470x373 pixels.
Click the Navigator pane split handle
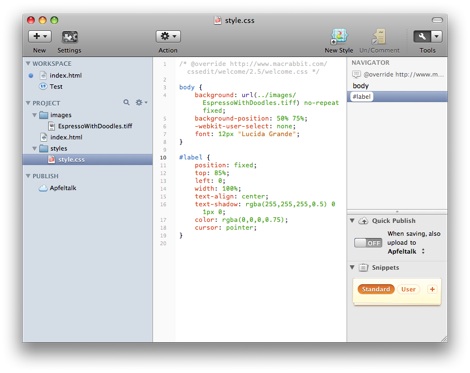(x=397, y=212)
